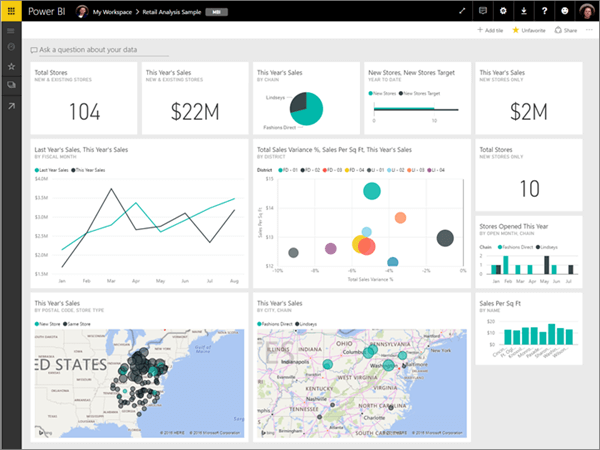The width and height of the screenshot is (600, 450).
Task: Expand the navigation hamburger menu
Action: (11, 31)
